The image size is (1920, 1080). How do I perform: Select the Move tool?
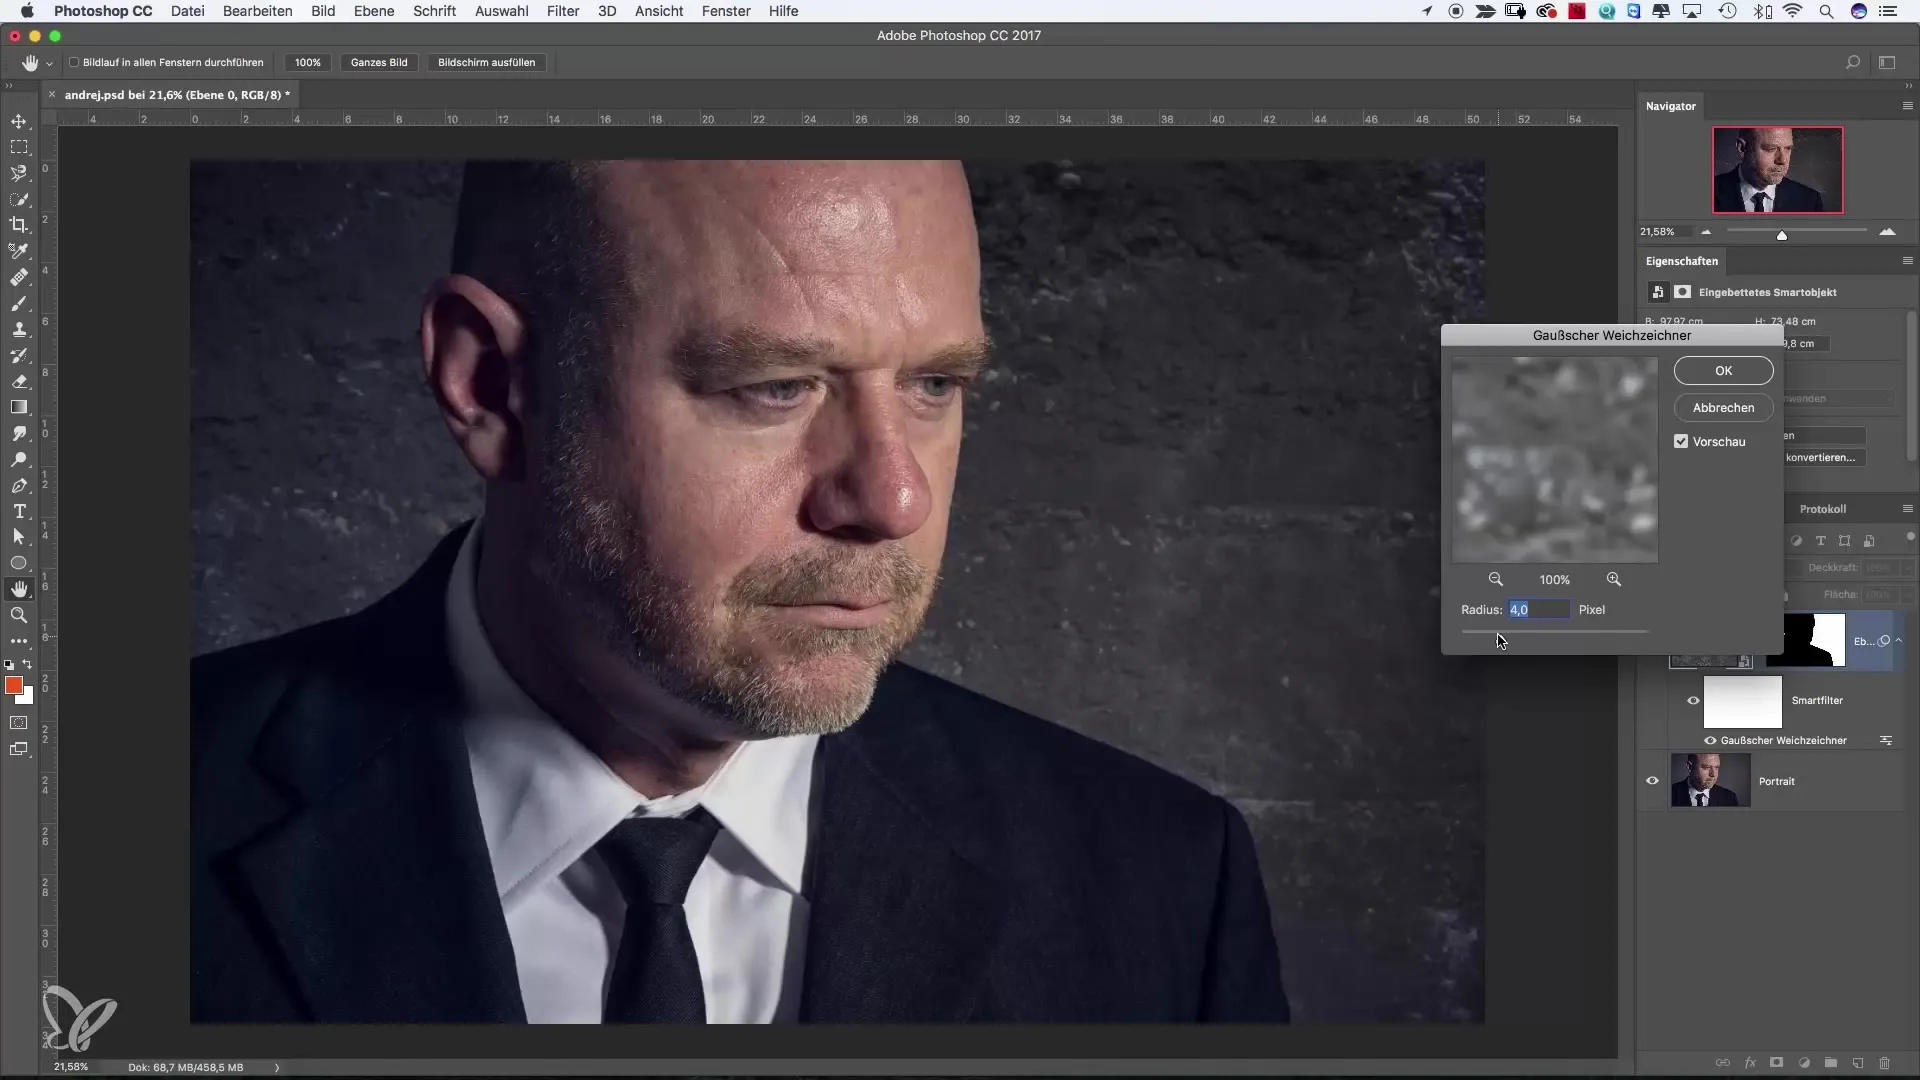[x=19, y=121]
